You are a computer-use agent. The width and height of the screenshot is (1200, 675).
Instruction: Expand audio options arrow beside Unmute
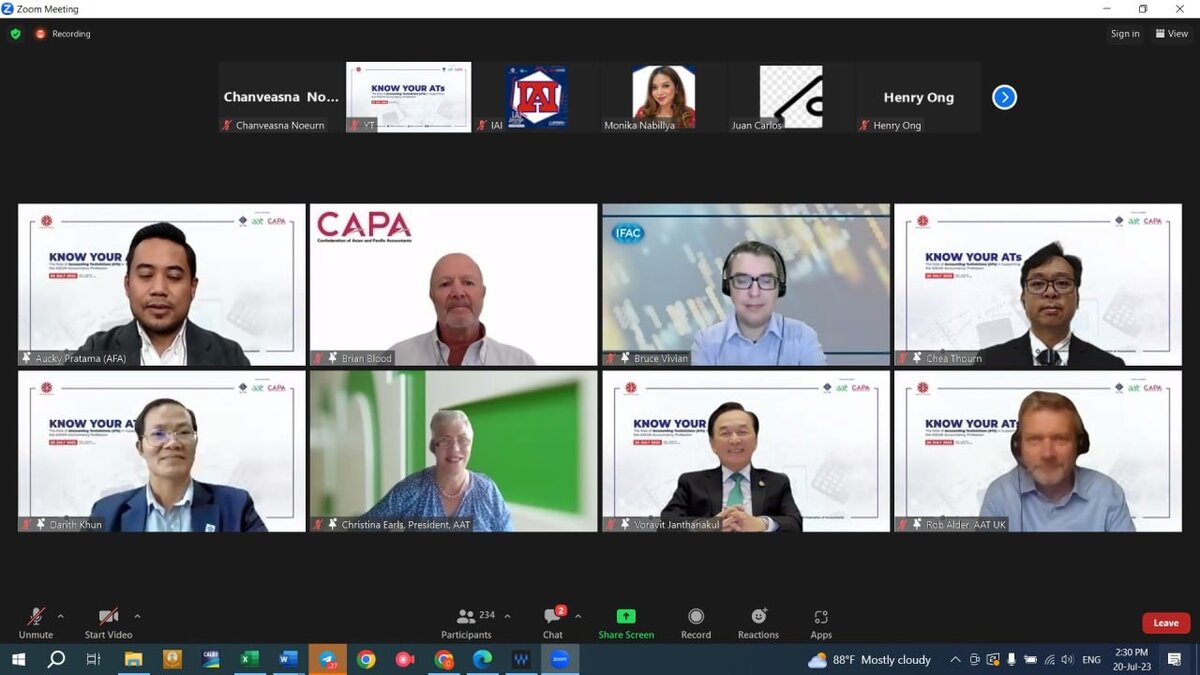[x=61, y=616]
